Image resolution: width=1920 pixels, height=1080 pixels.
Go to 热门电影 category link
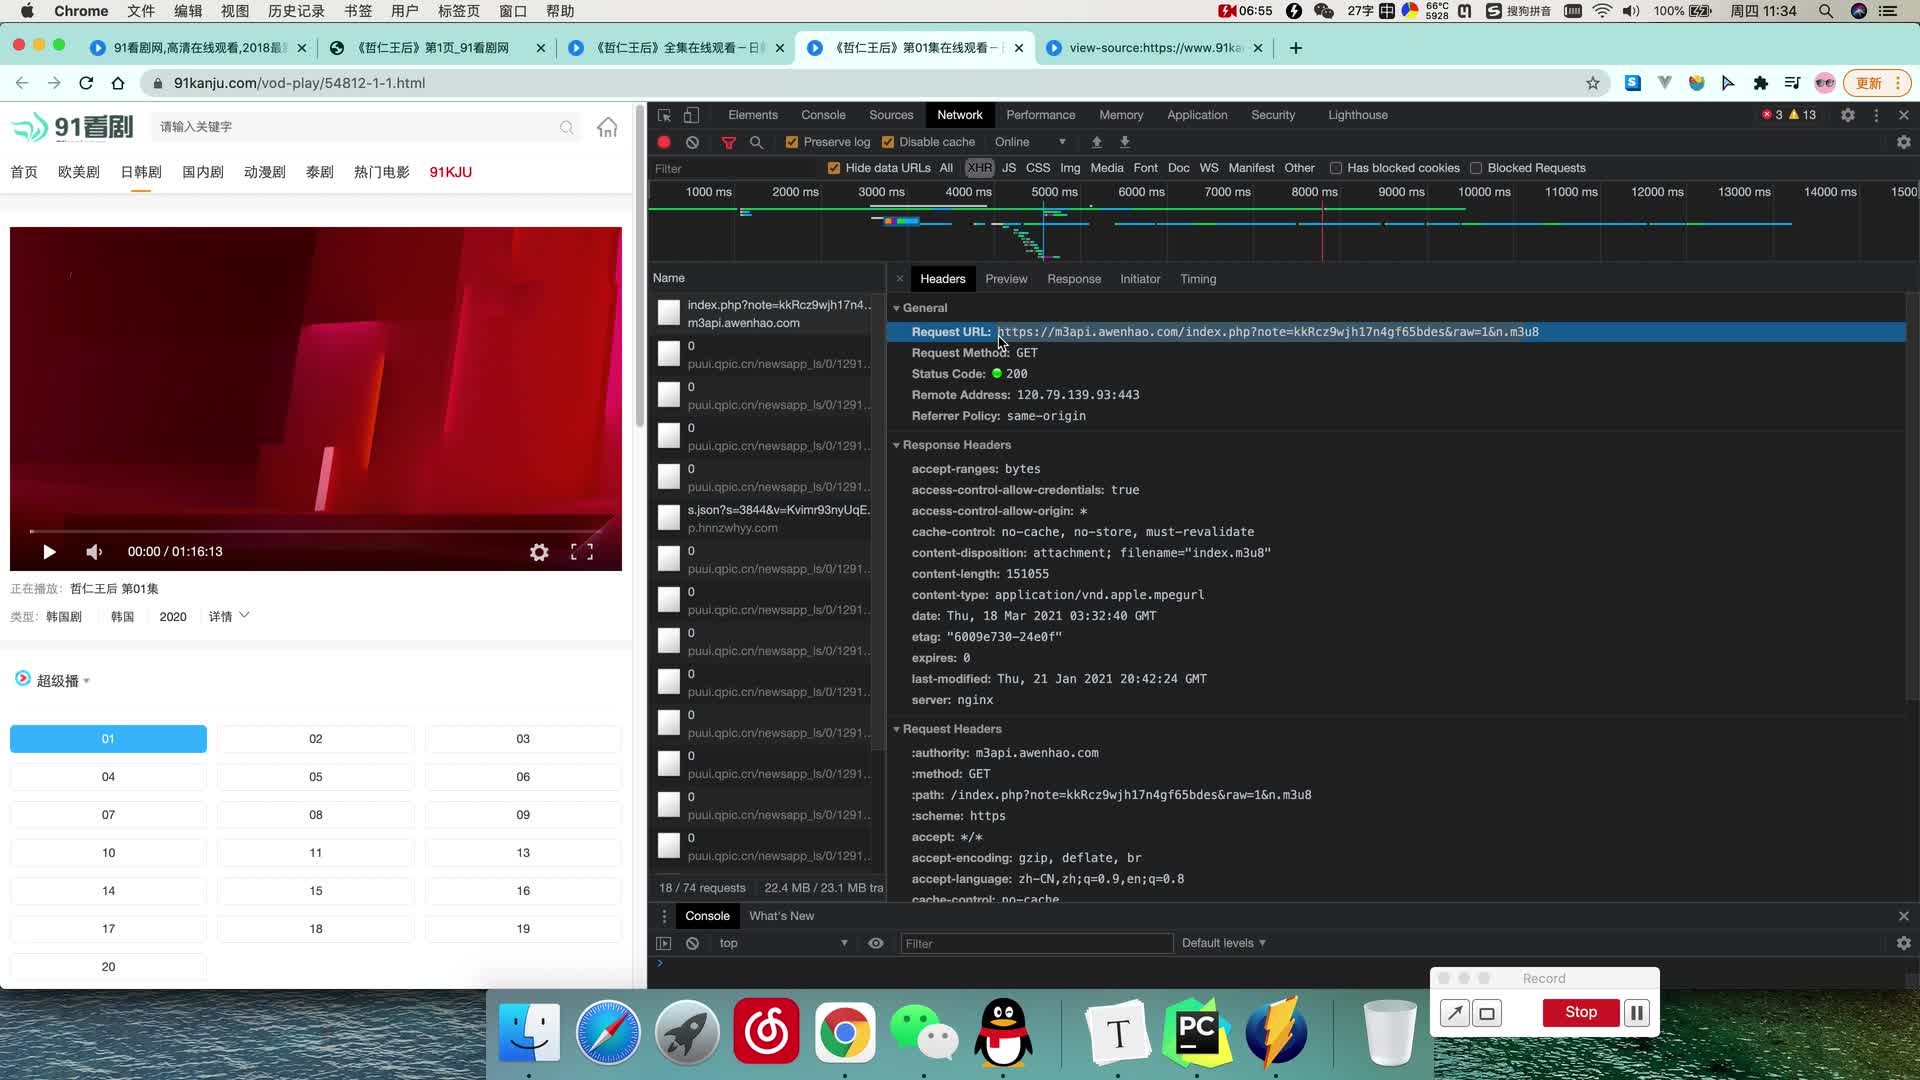[x=382, y=172]
